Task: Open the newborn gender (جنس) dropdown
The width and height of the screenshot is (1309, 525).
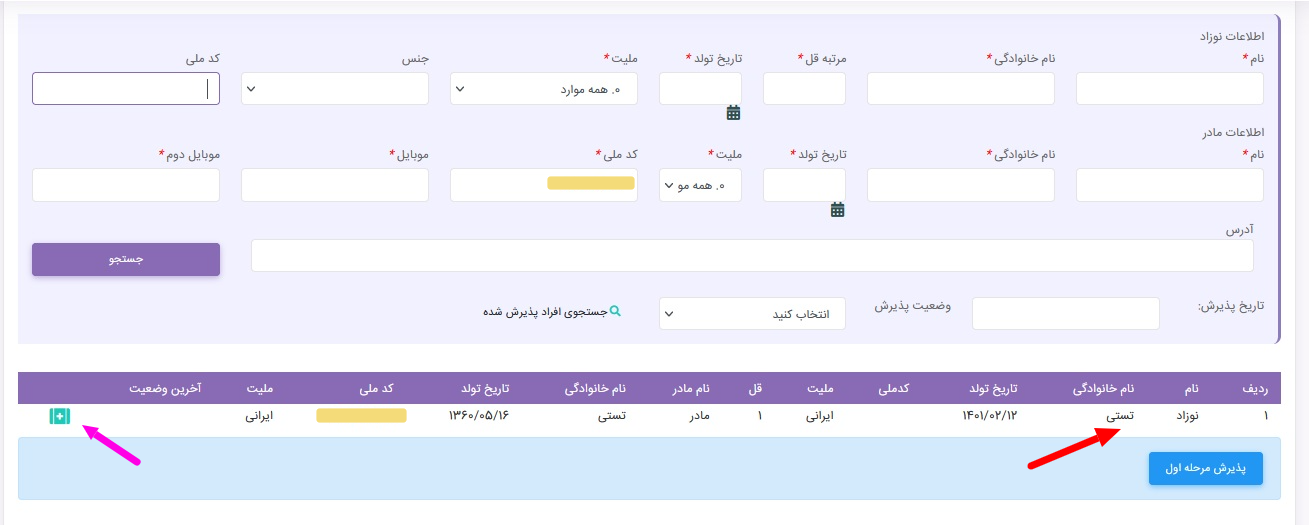Action: click(334, 89)
